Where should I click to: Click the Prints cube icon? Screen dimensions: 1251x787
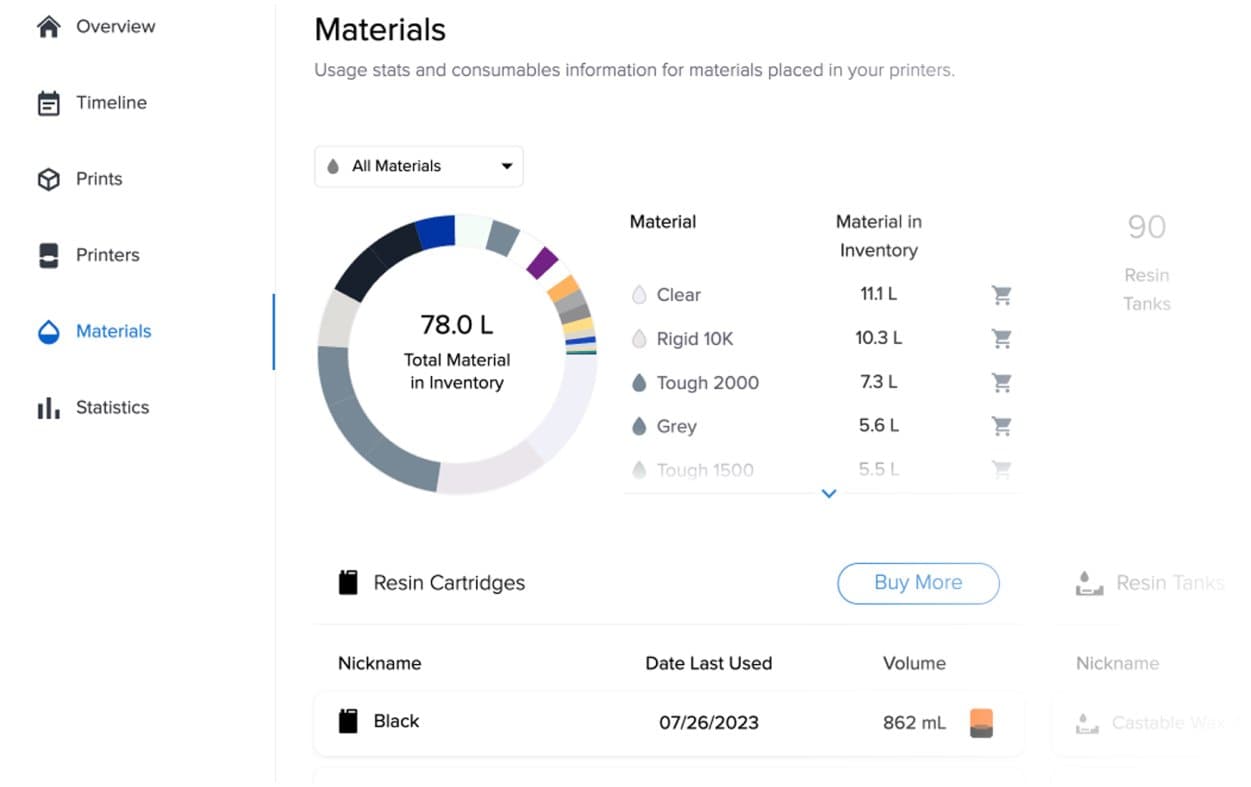[x=48, y=179]
